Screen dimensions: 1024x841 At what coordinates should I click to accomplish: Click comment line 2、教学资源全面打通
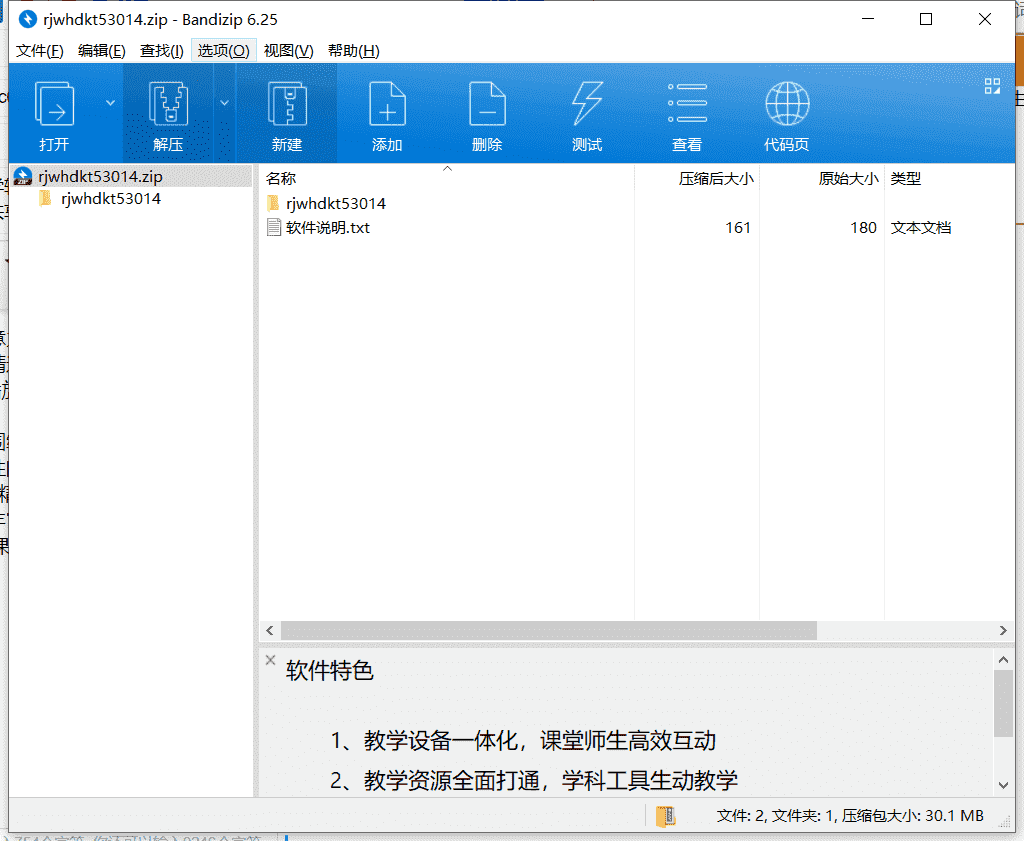click(x=534, y=780)
